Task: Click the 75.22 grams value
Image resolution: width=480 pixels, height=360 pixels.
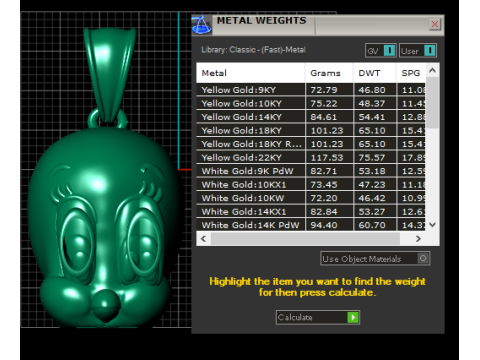Action: coord(324,104)
